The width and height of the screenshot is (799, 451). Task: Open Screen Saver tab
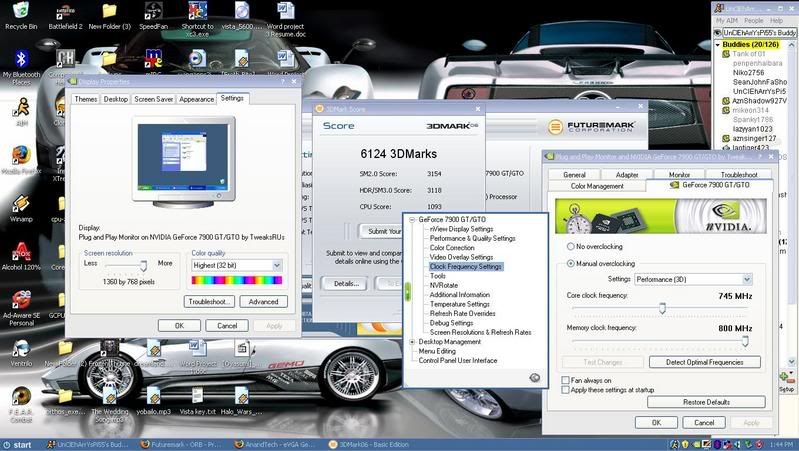[x=153, y=99]
